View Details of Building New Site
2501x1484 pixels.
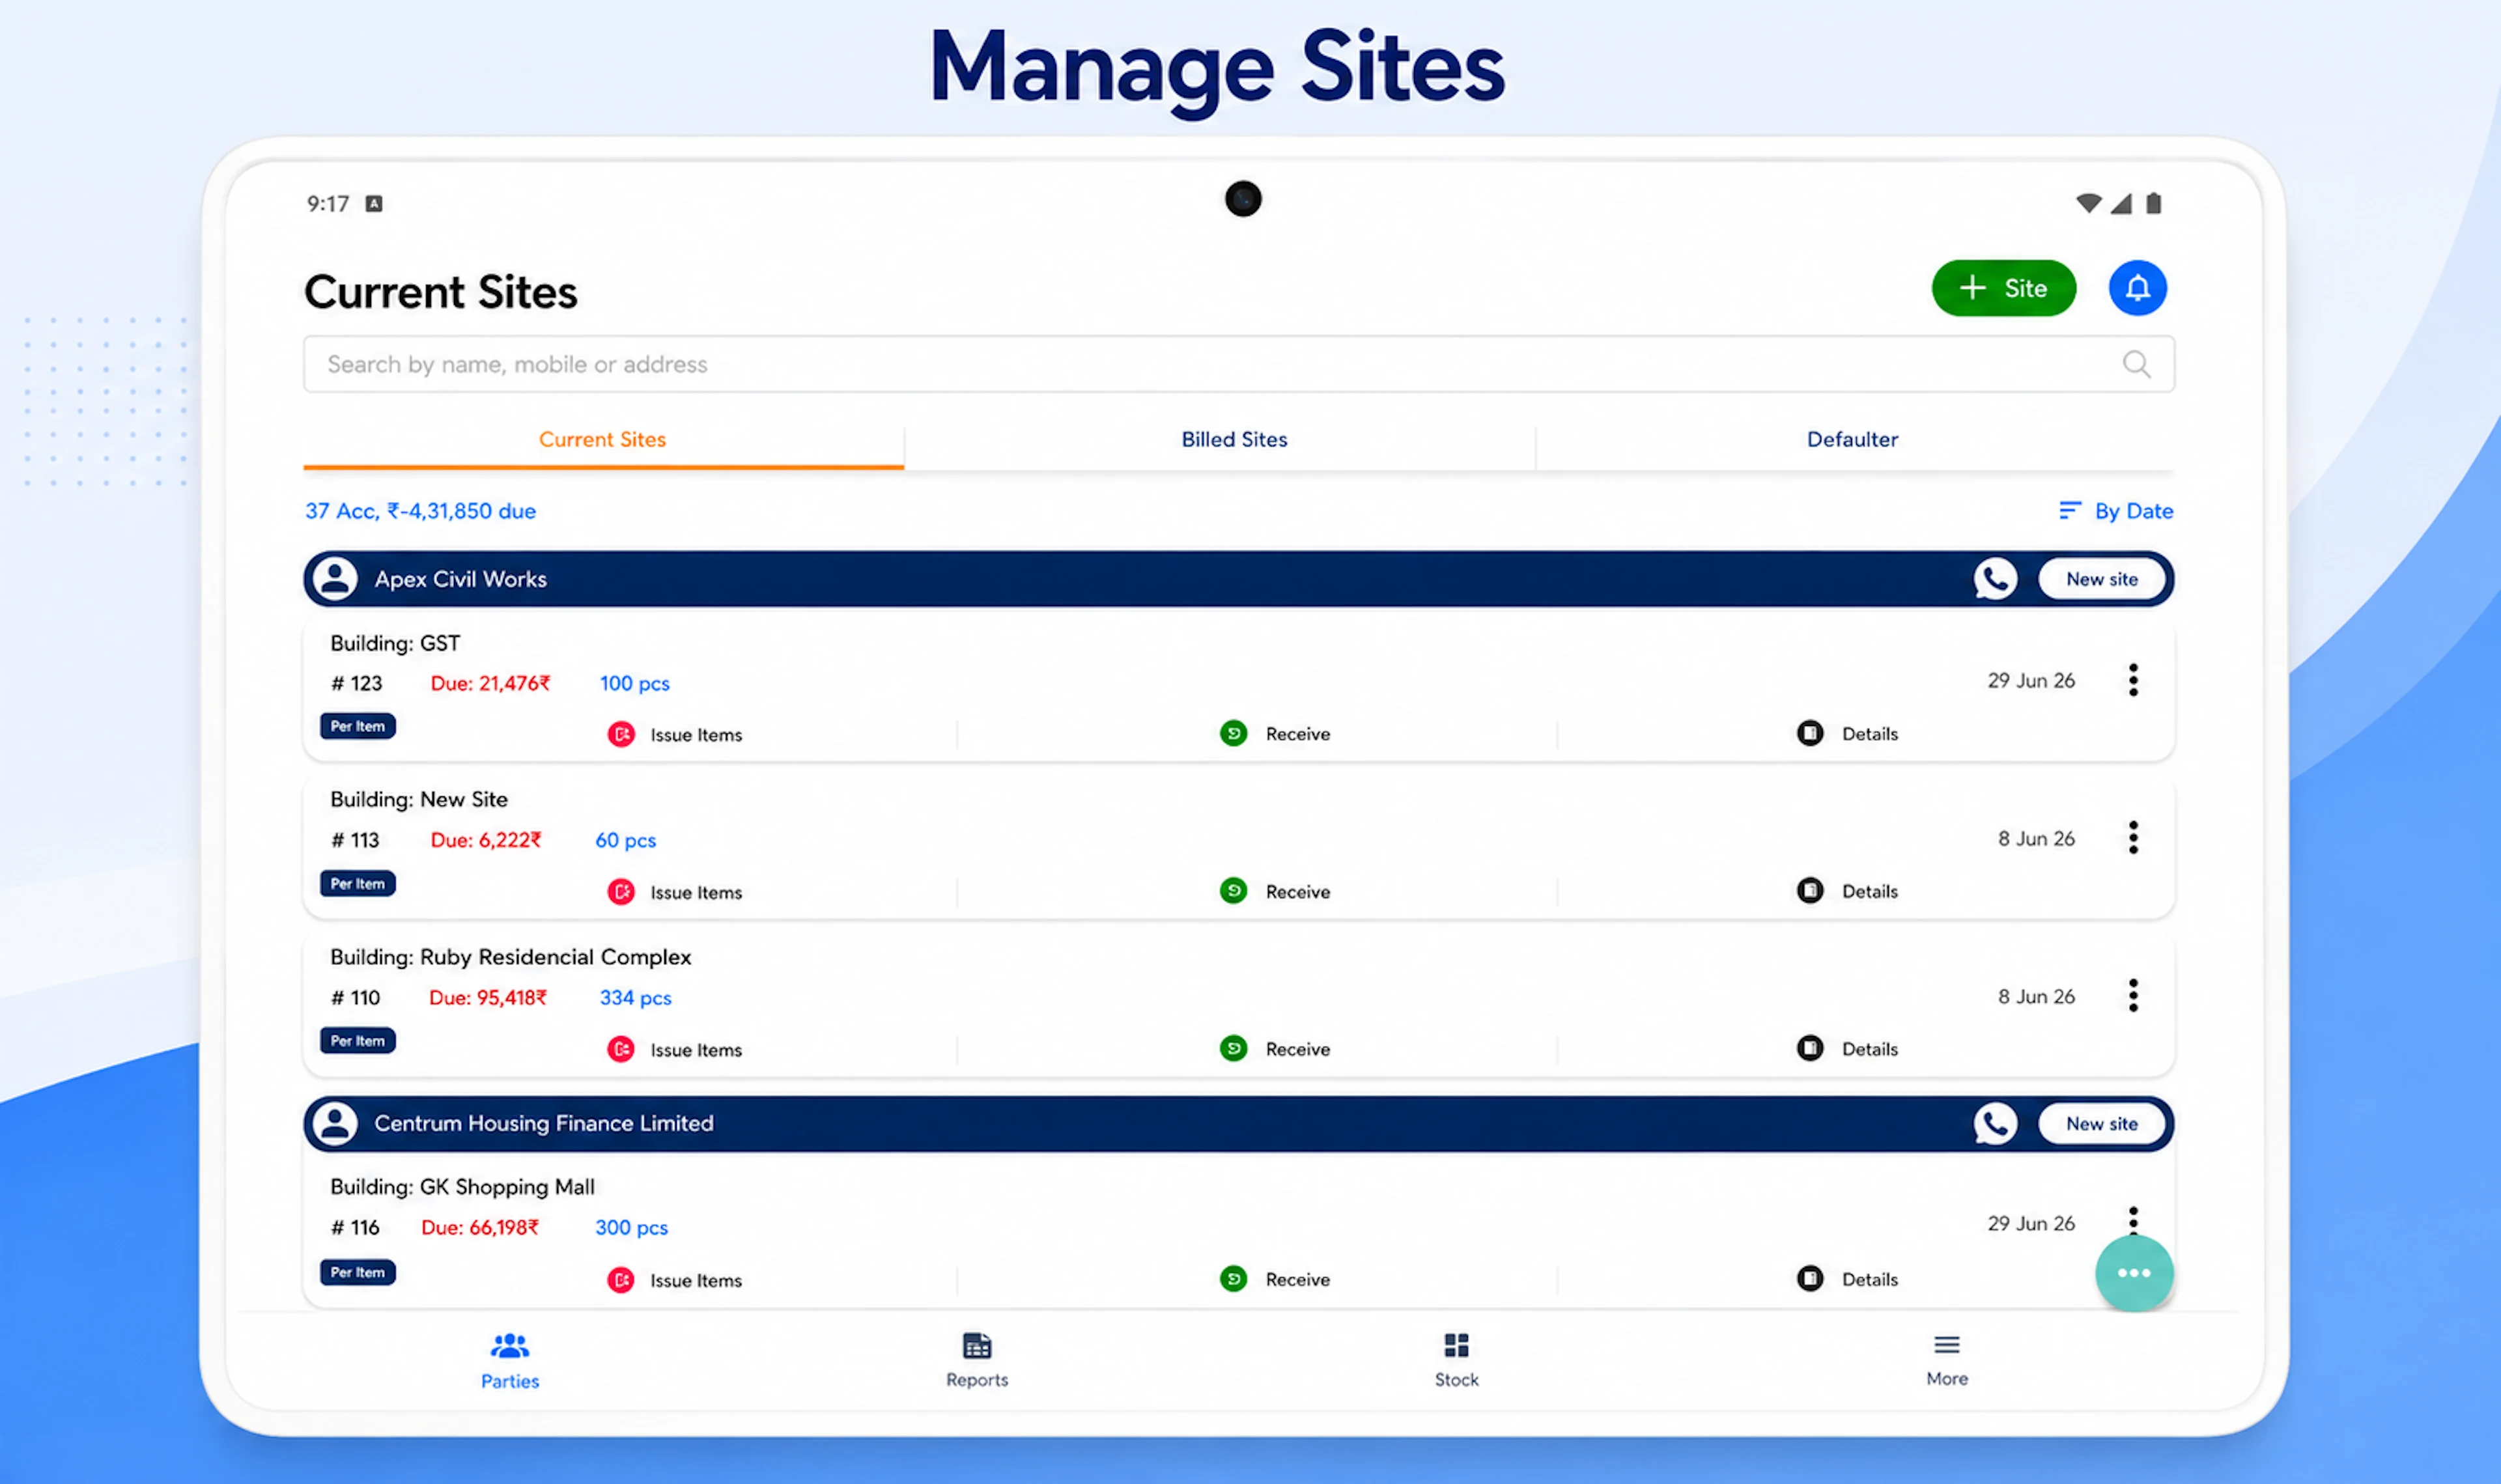pos(1847,891)
